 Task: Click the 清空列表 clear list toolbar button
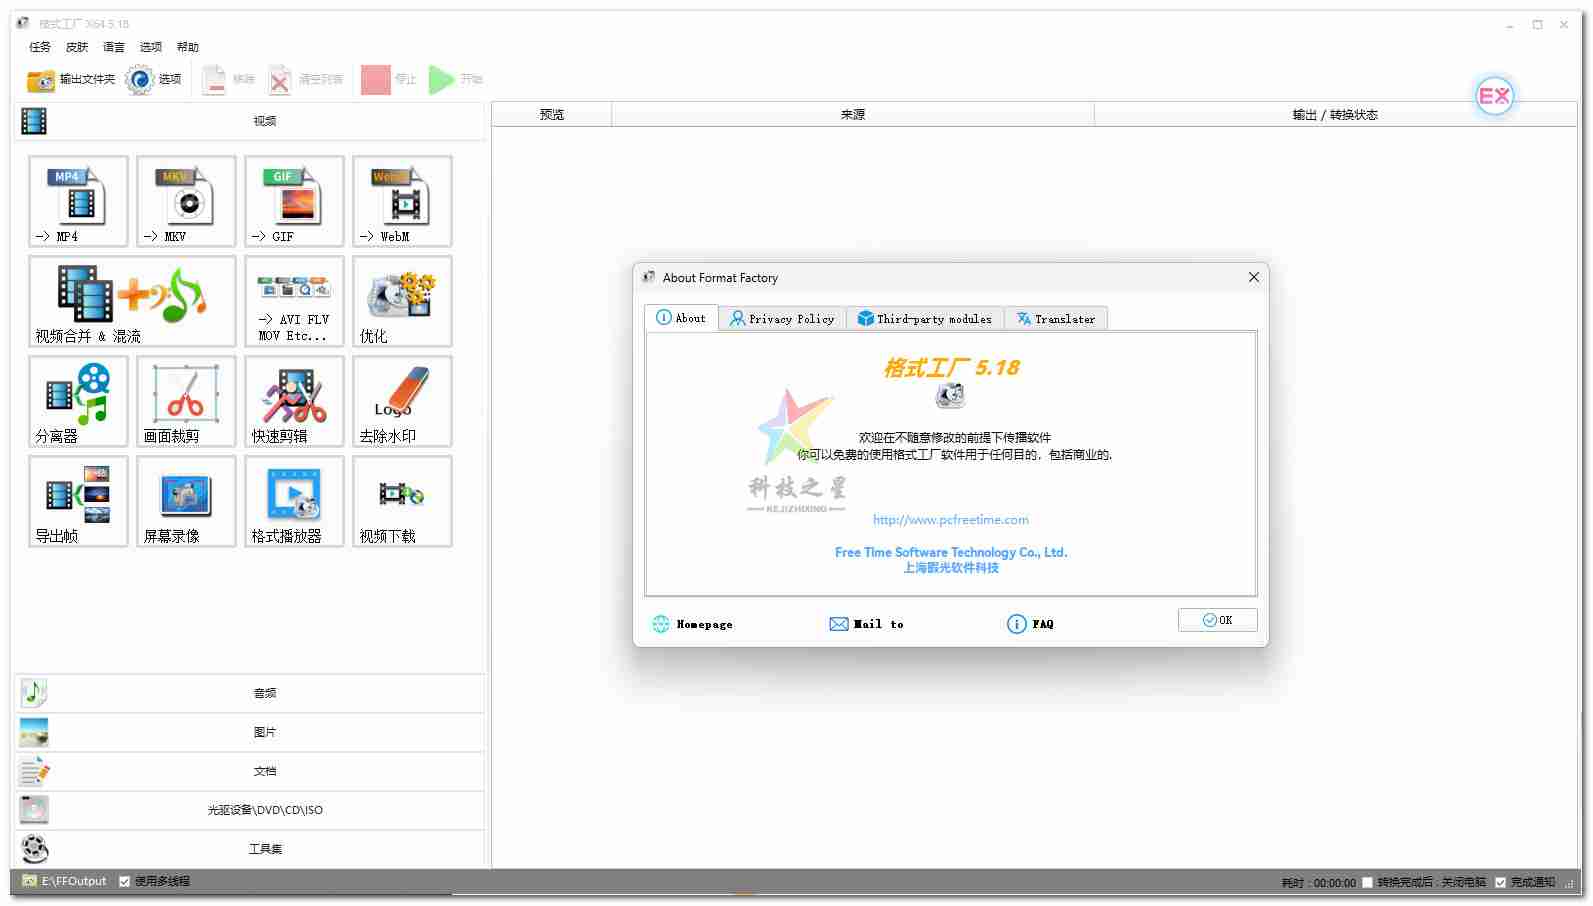point(306,79)
